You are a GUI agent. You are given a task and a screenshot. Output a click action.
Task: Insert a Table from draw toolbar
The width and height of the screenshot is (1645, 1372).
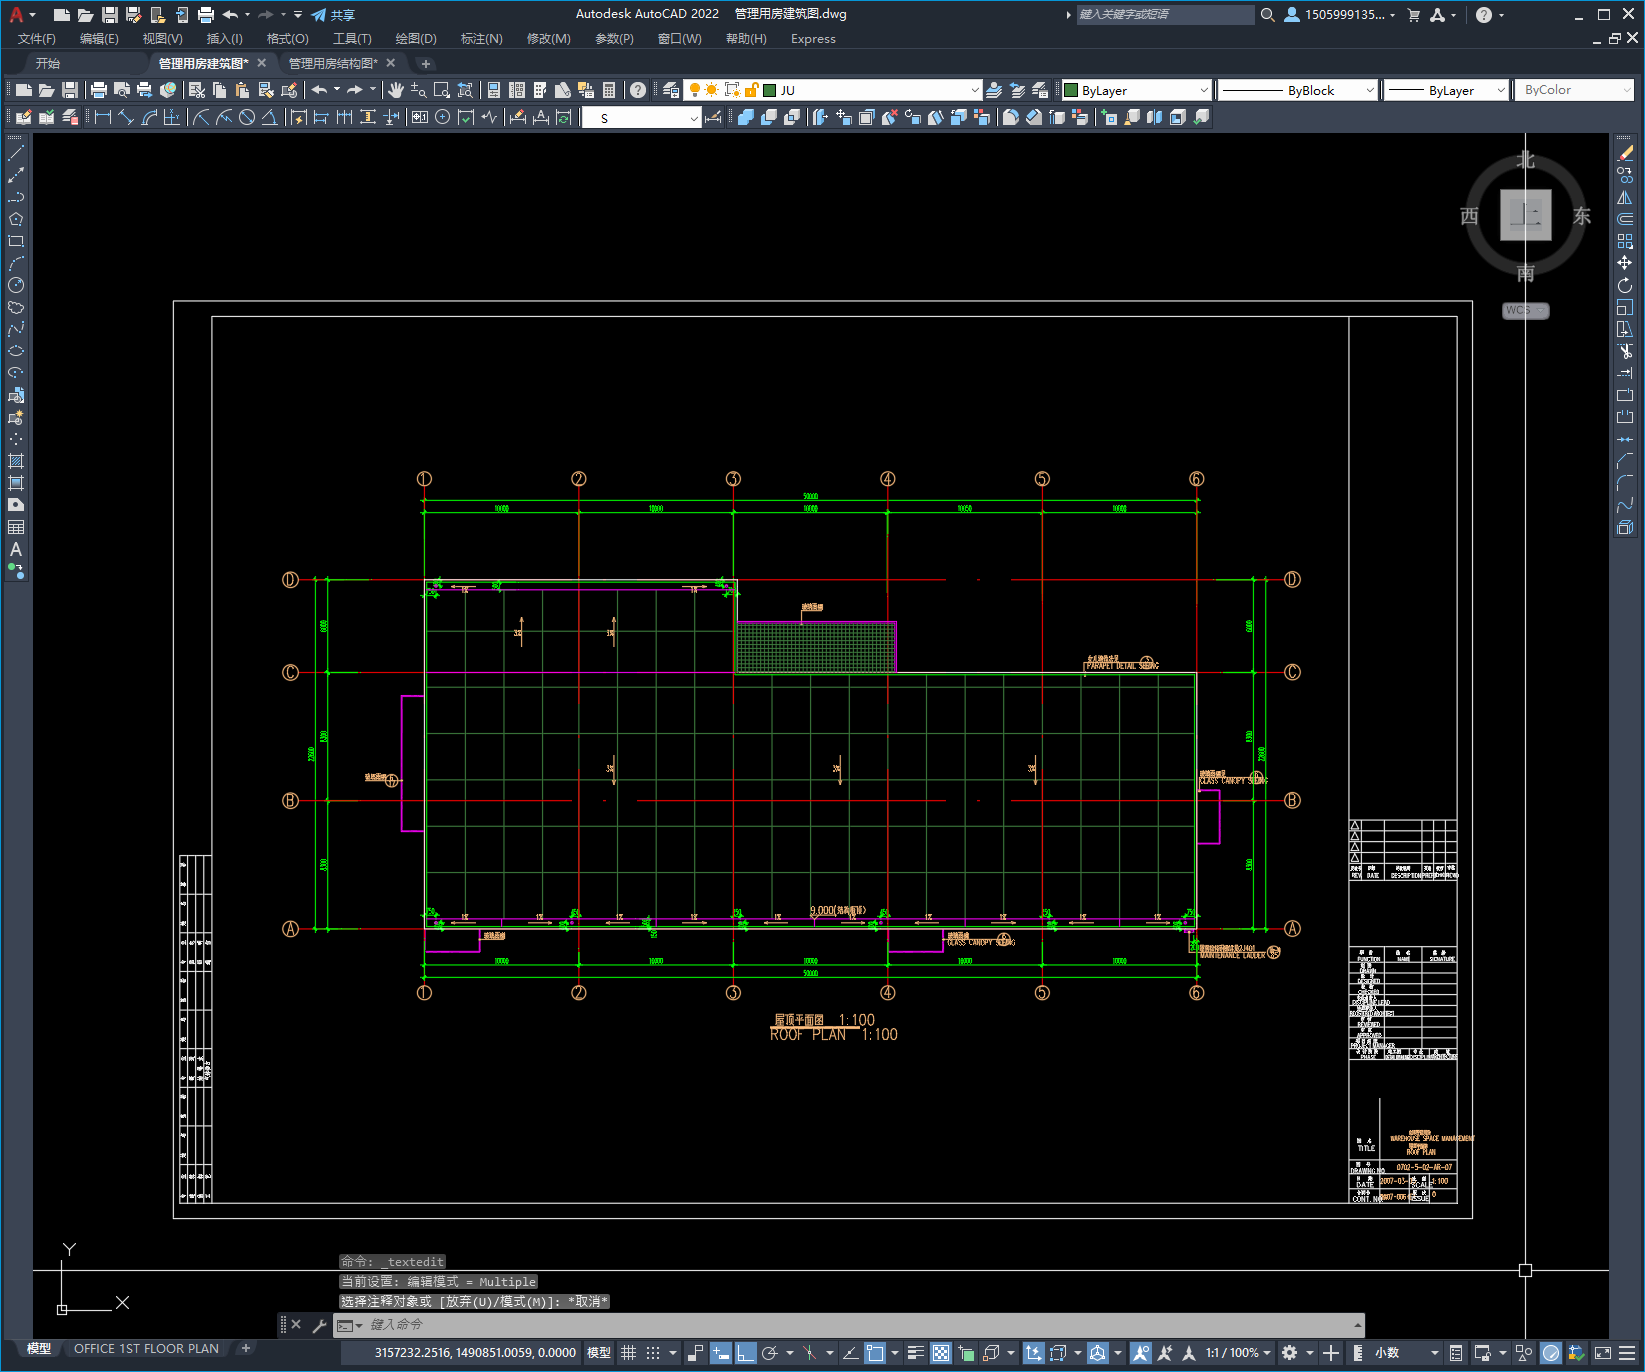(16, 527)
